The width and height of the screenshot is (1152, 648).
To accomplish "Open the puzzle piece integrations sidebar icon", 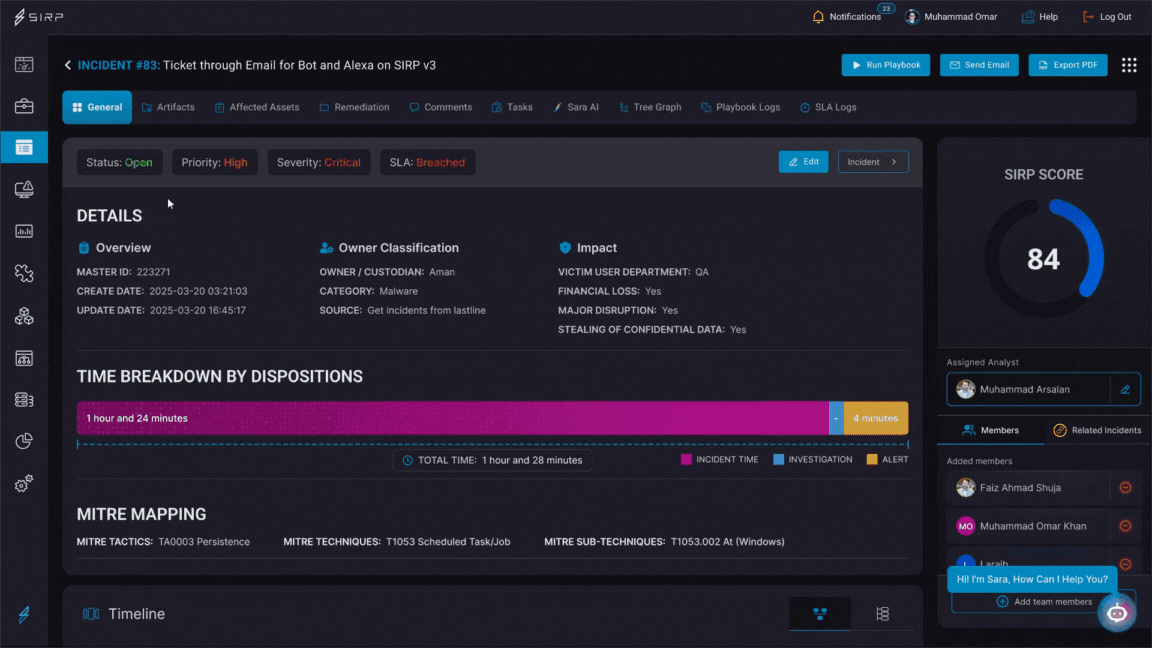I will tap(24, 273).
